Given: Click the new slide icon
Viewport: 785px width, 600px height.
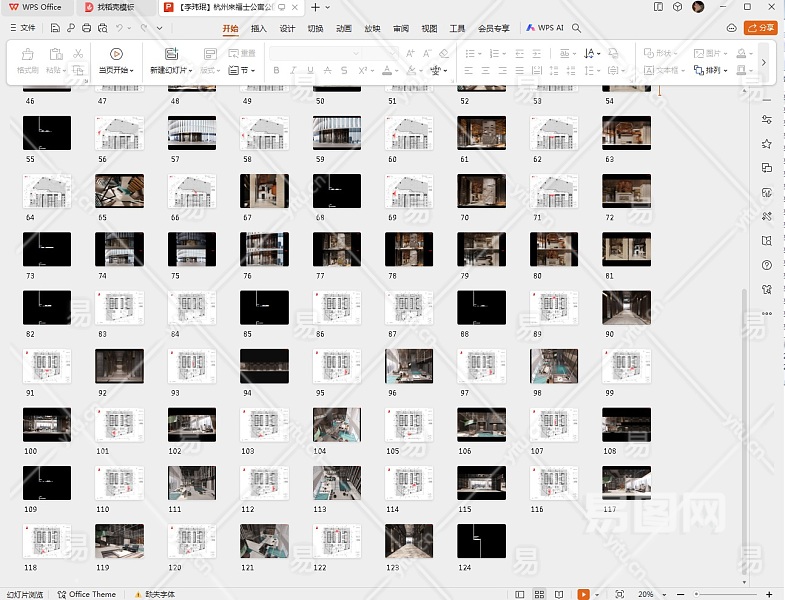Looking at the screenshot, I should tap(171, 54).
